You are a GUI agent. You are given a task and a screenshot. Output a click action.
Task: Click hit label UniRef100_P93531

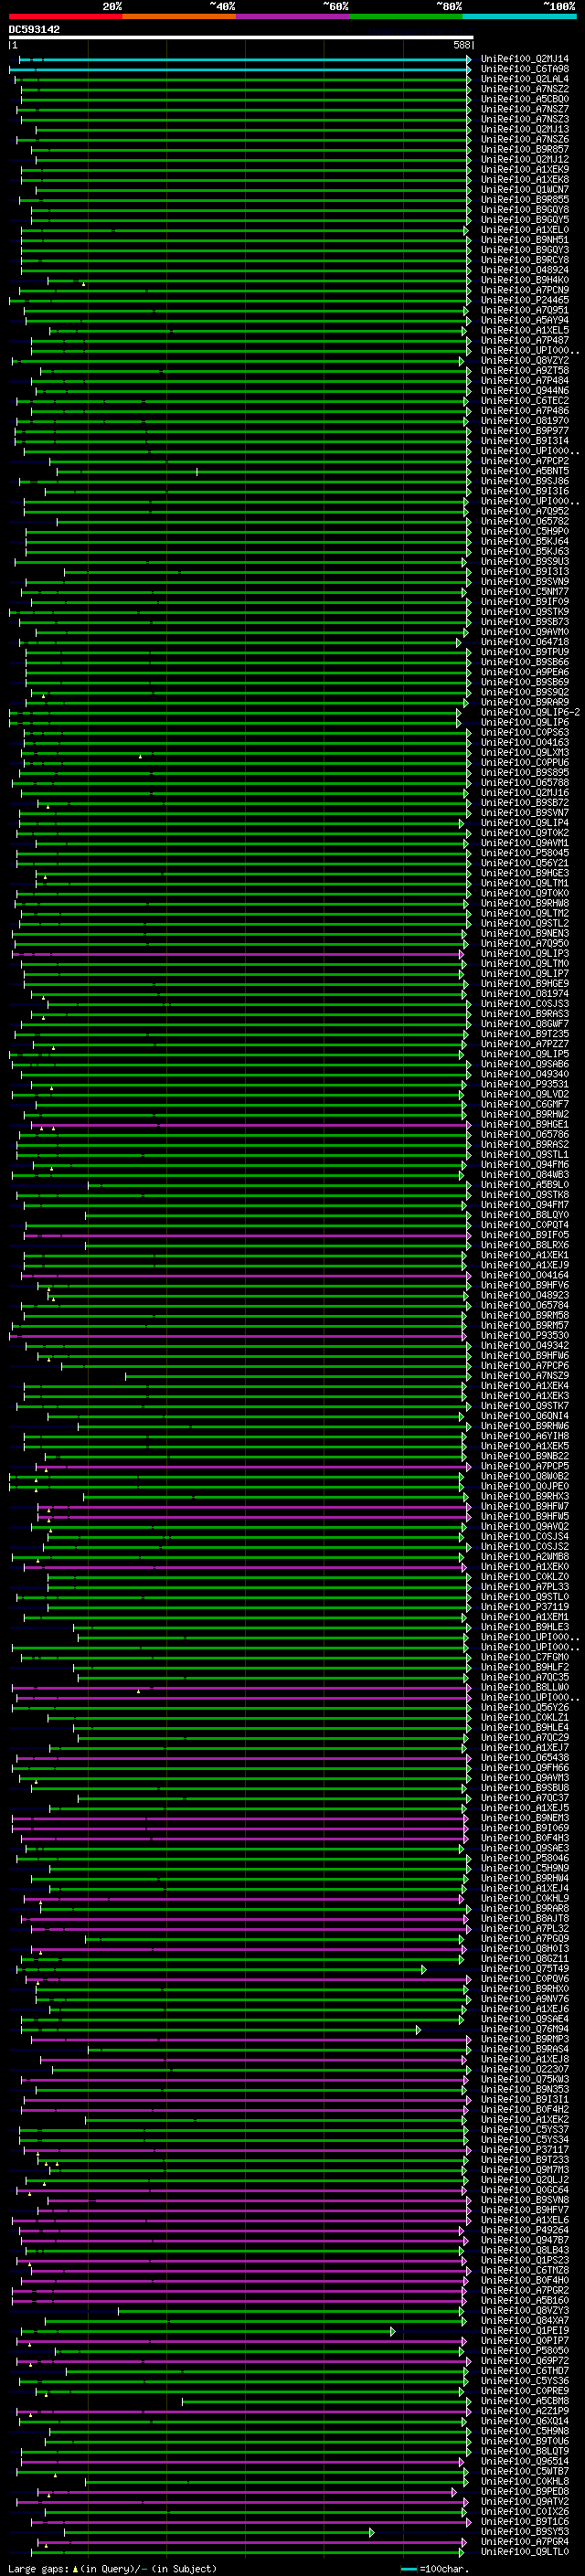[x=525, y=1084]
